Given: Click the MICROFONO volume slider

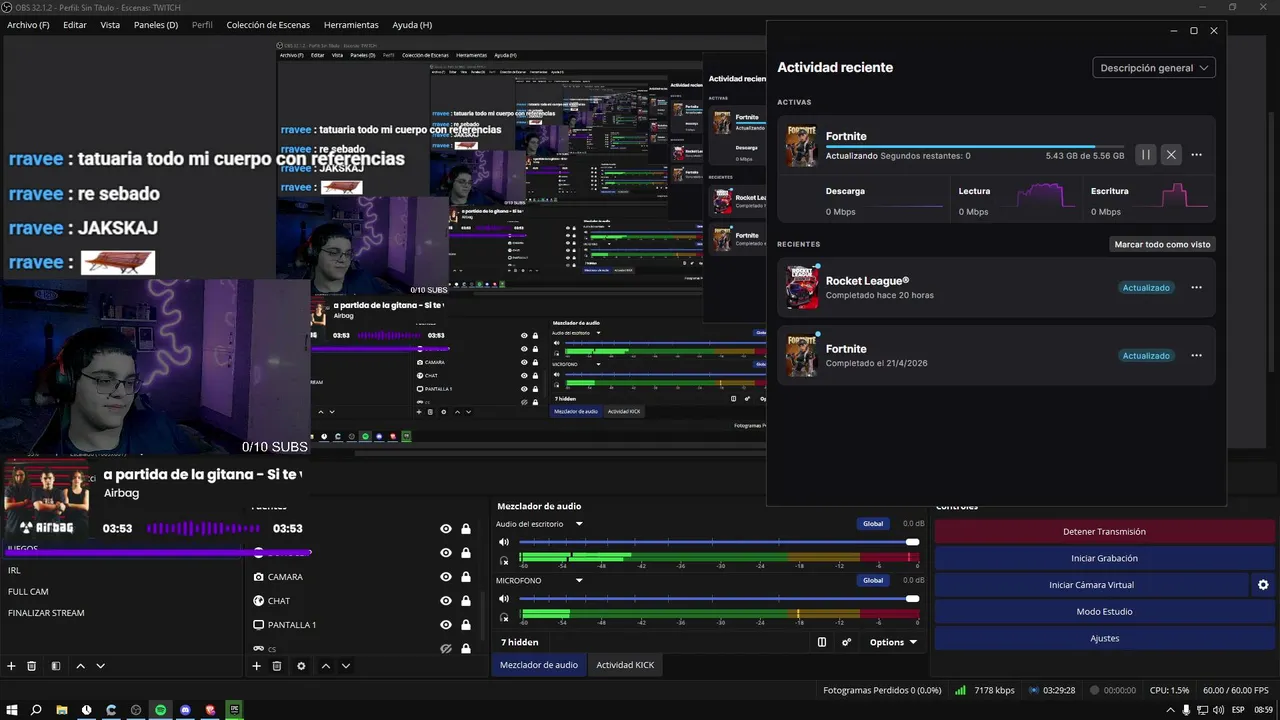Looking at the screenshot, I should coord(719,599).
